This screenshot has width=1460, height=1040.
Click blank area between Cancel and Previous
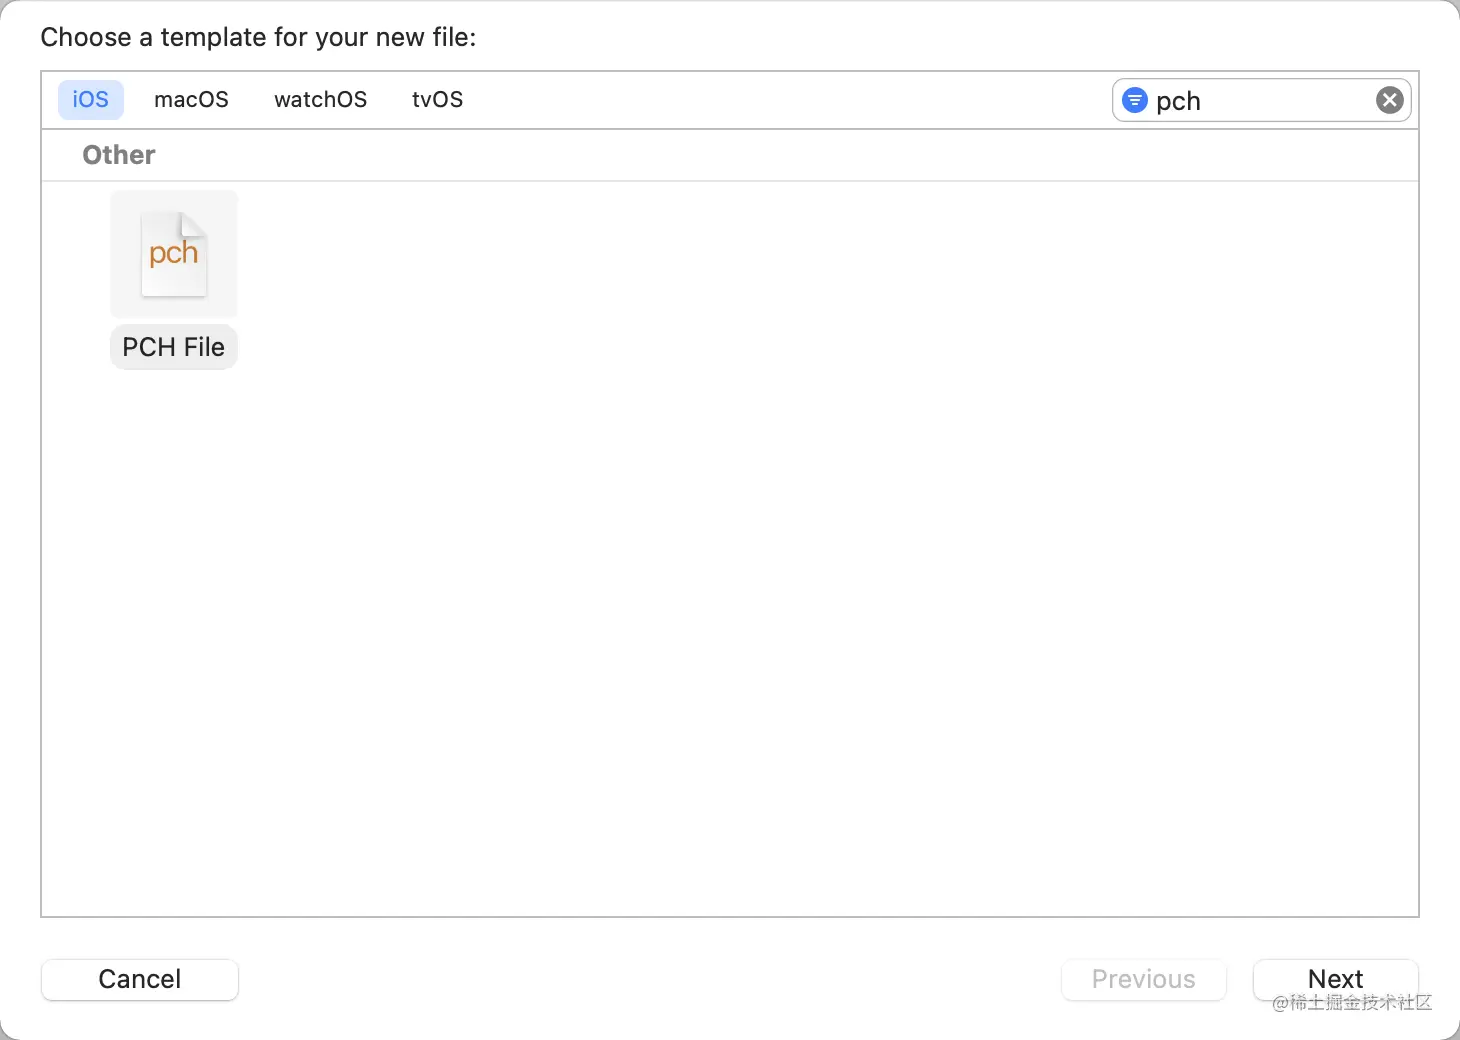tap(650, 979)
